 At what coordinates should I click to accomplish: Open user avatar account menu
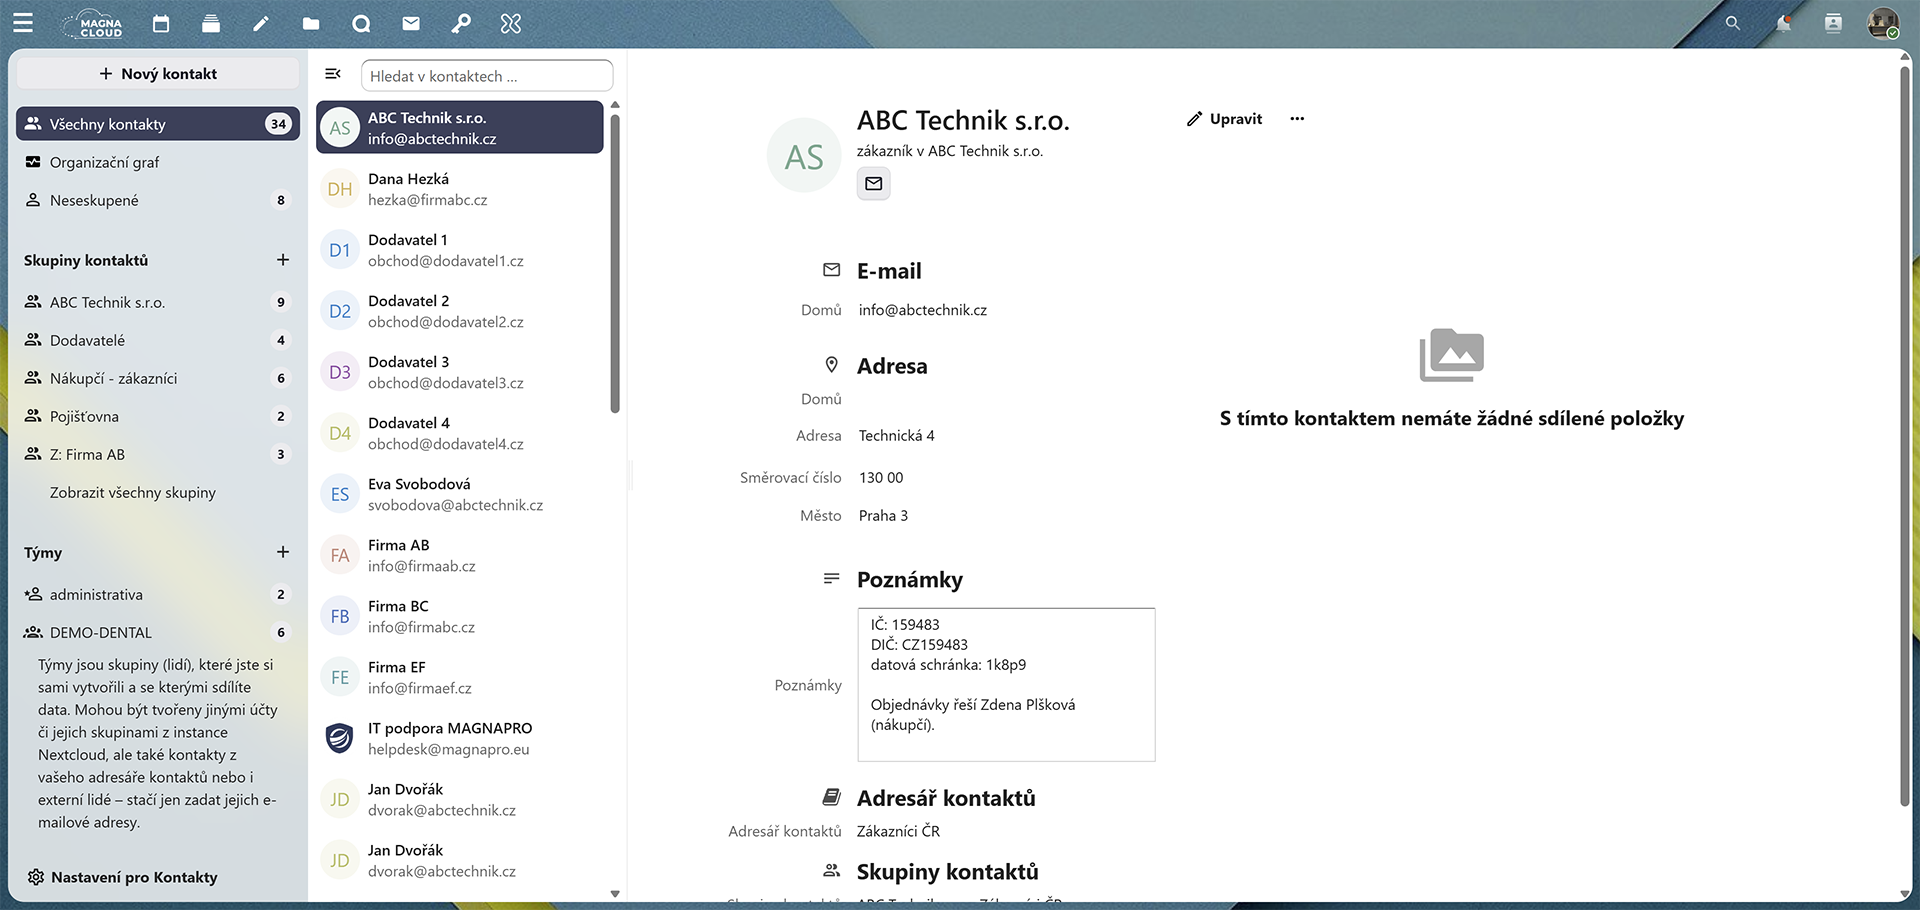point(1883,24)
